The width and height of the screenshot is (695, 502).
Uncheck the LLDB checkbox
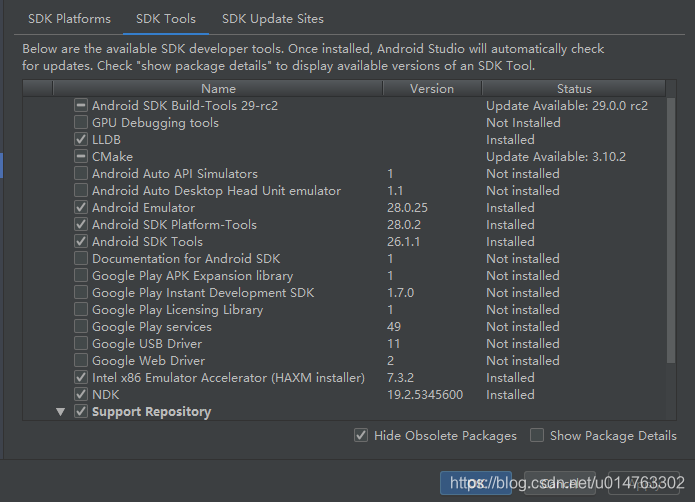[x=81, y=140]
